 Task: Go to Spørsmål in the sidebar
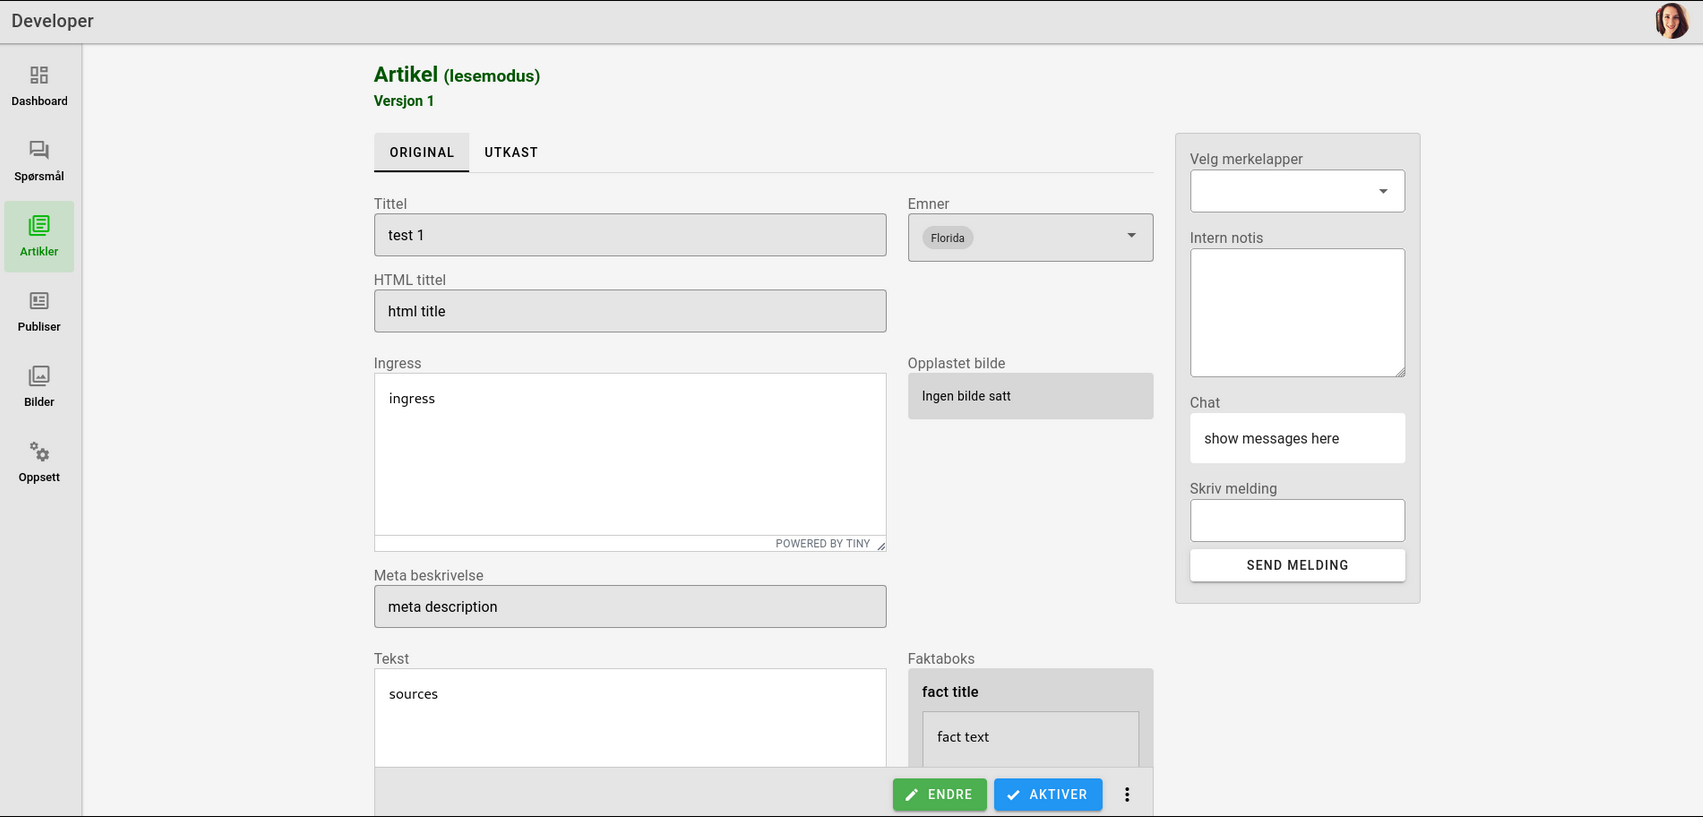[39, 151]
